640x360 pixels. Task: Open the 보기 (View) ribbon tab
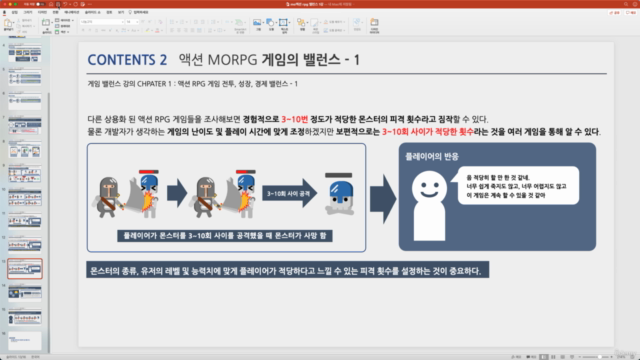click(x=121, y=13)
